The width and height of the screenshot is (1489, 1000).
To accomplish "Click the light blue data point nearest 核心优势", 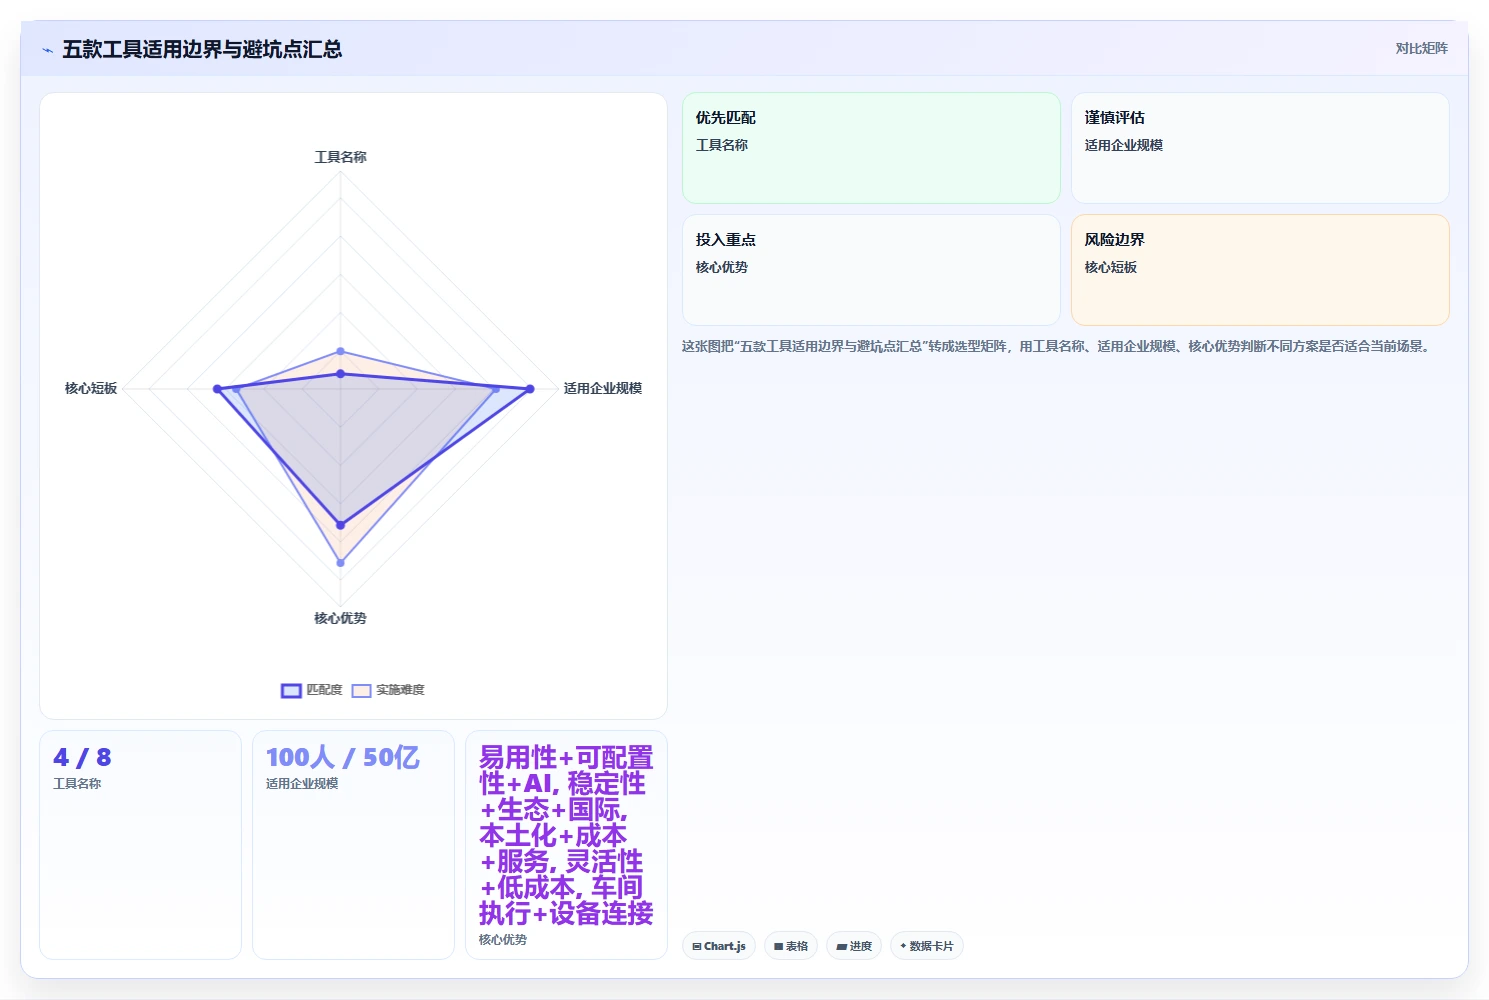I will (340, 563).
